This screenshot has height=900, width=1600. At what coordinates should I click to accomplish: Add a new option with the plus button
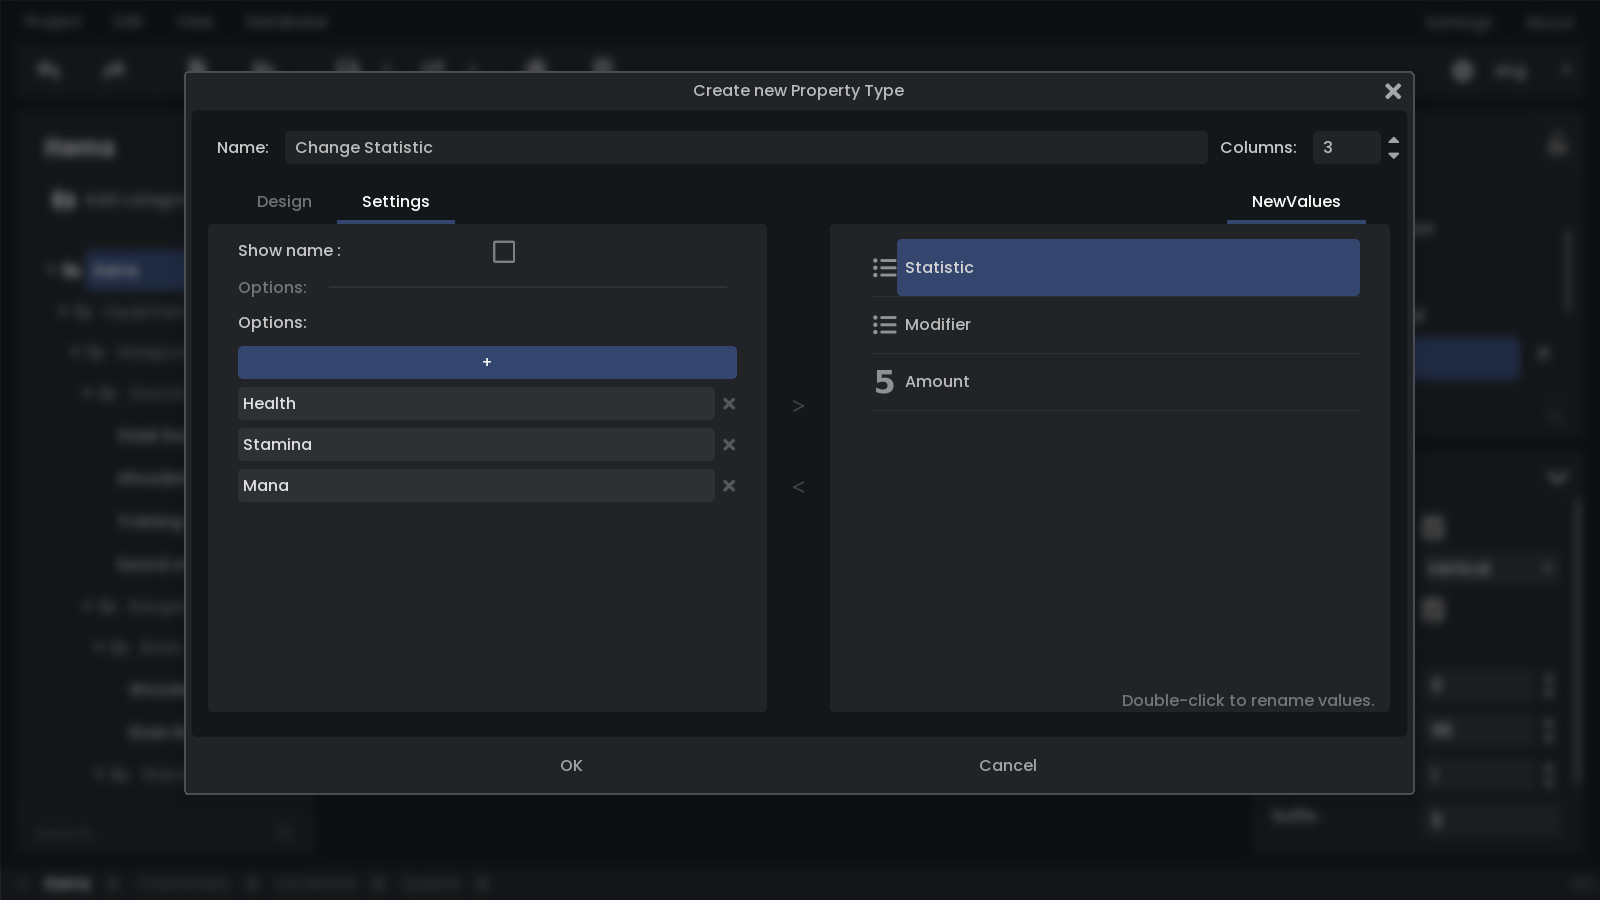[487, 362]
